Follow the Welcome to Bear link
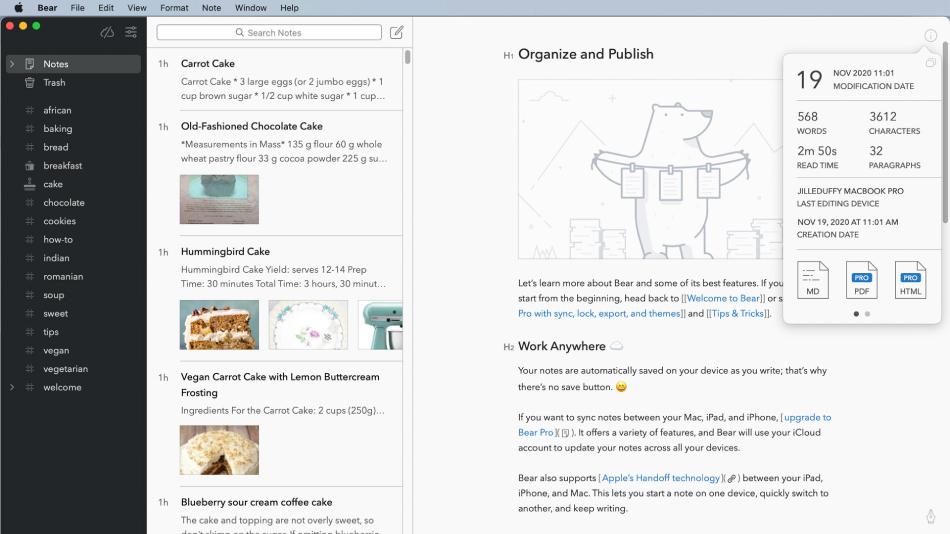 click(x=723, y=298)
